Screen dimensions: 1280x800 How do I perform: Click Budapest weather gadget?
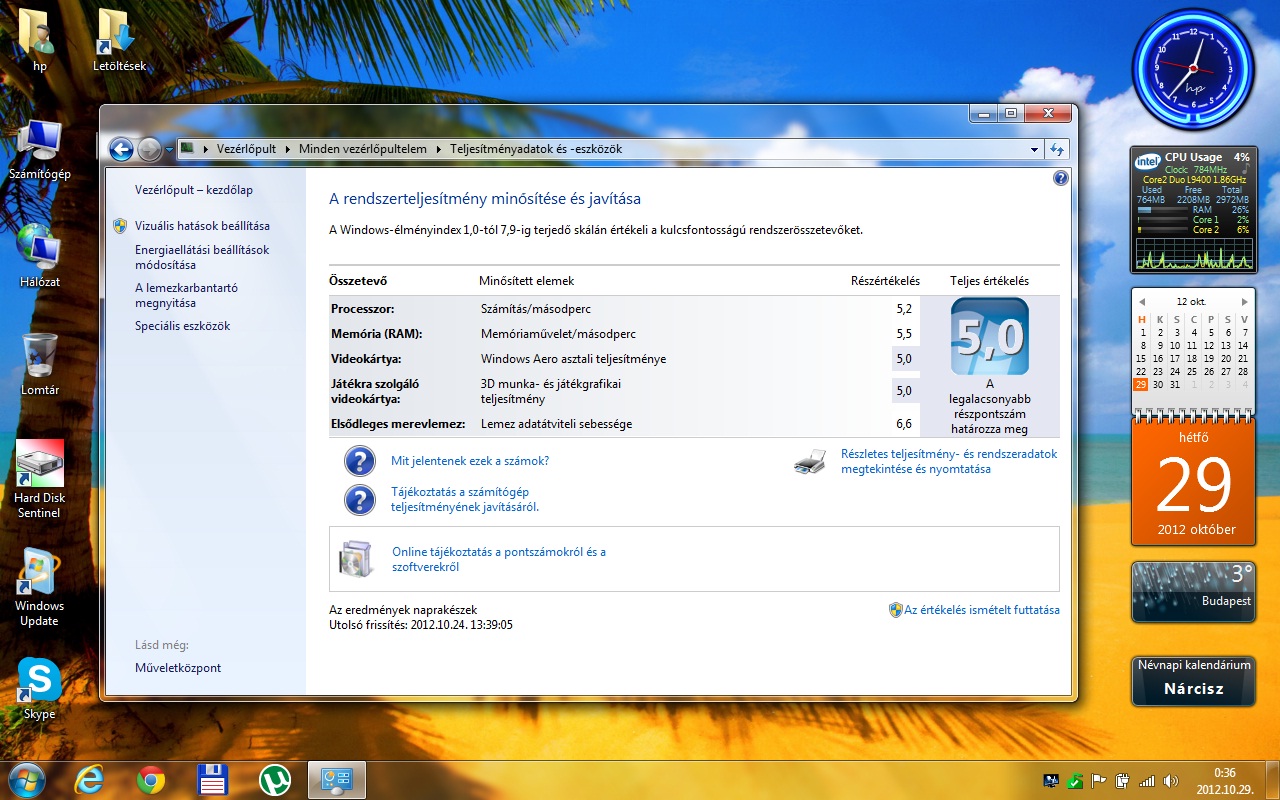1193,592
